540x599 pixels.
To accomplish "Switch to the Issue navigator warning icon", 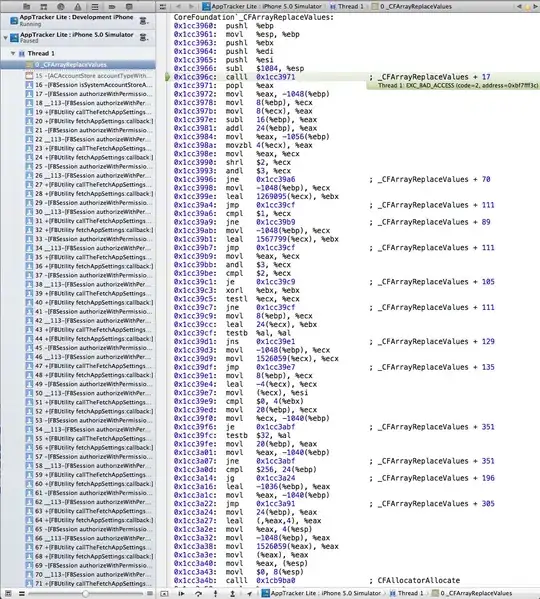I will pyautogui.click(x=78, y=6).
